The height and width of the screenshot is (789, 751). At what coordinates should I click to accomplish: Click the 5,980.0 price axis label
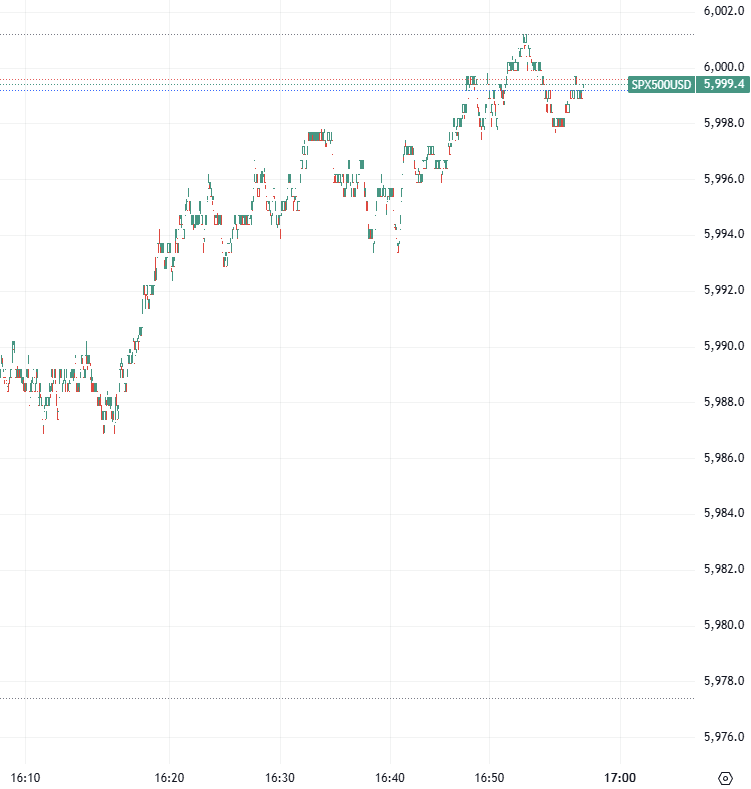(x=724, y=624)
